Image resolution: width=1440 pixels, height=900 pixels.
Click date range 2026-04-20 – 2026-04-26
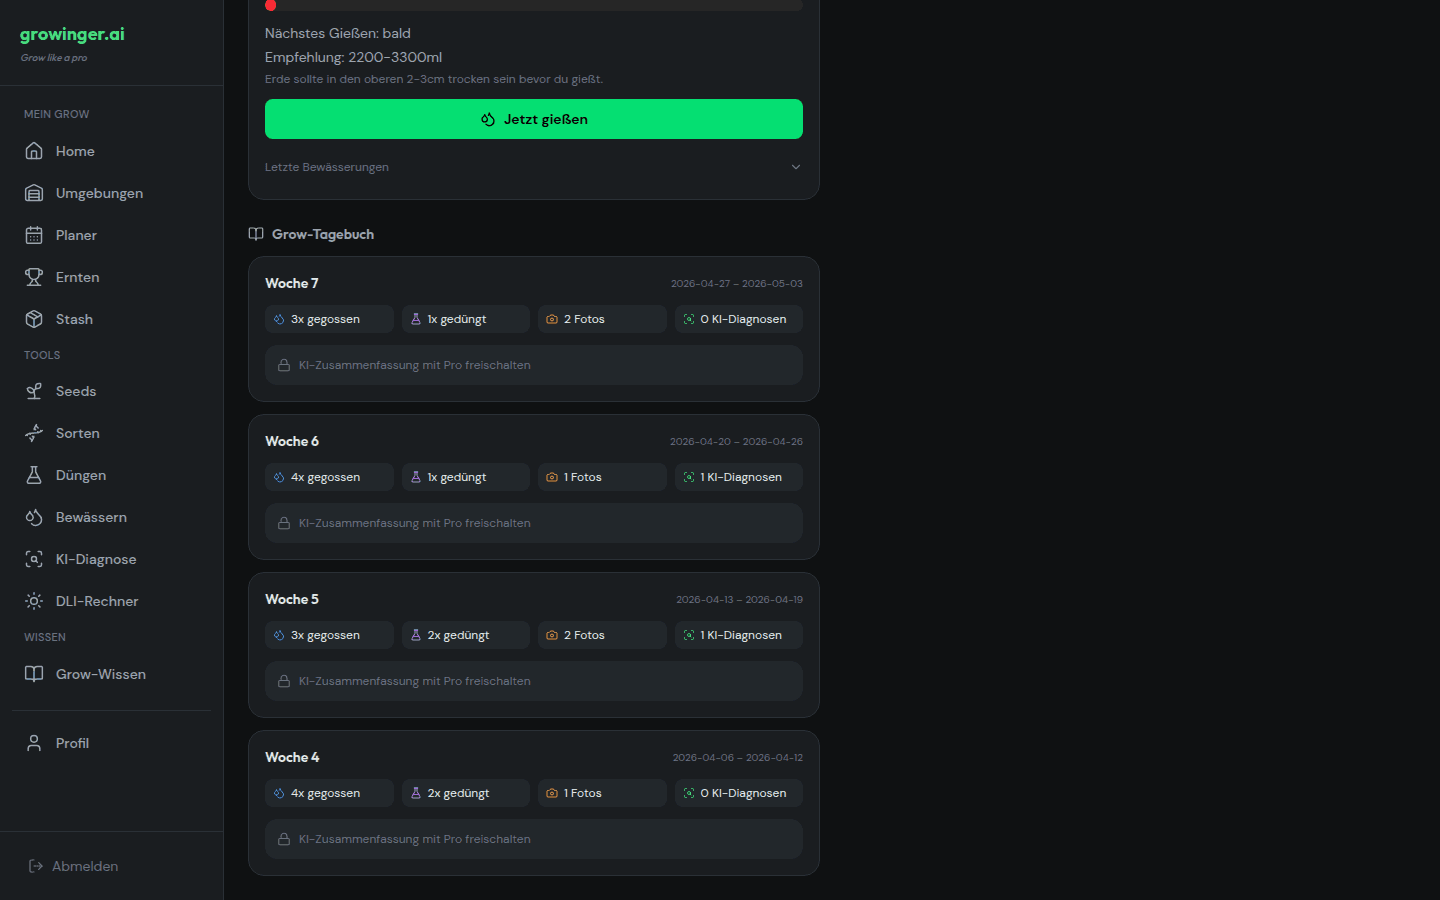pos(736,442)
